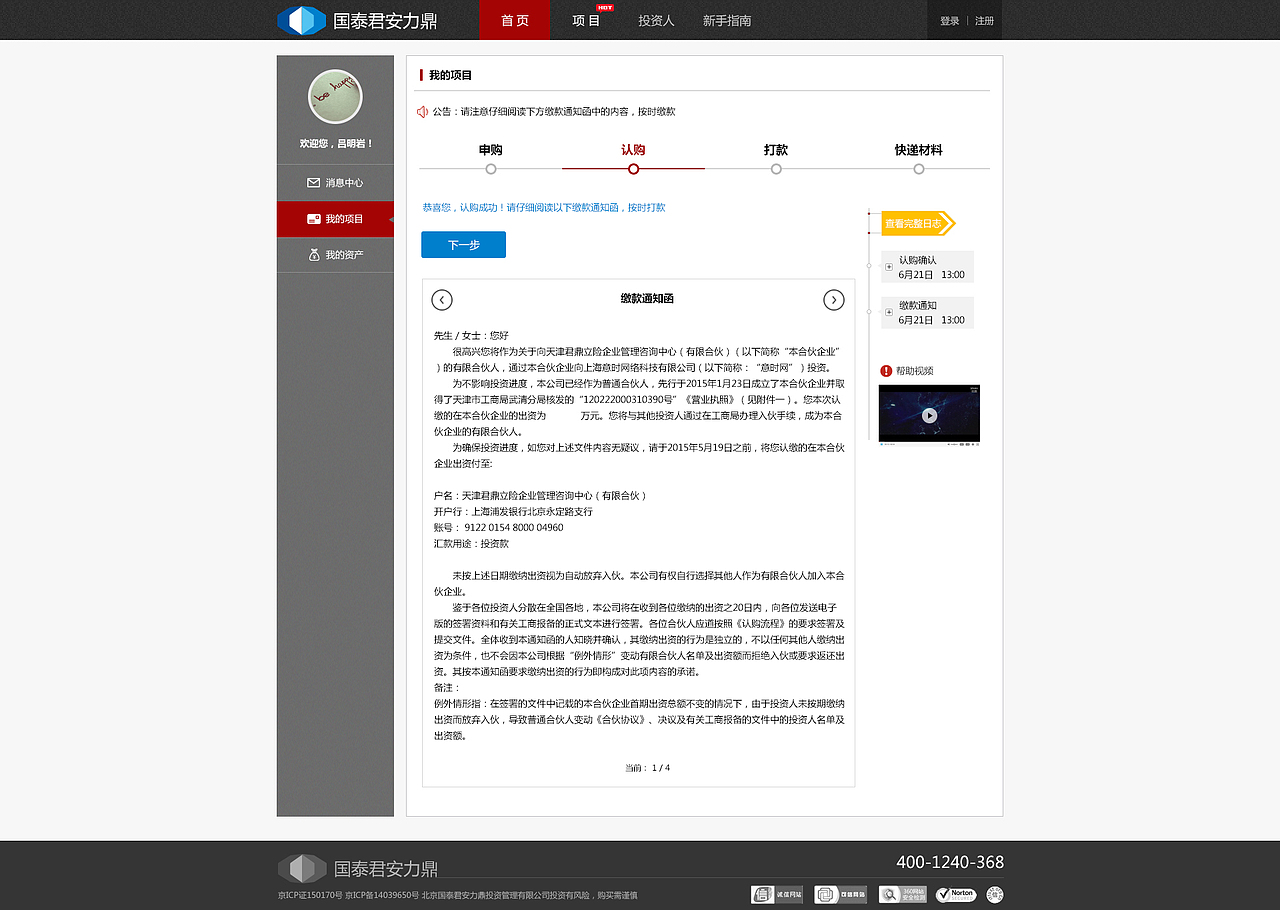Click the 下一步 button
Image resolution: width=1280 pixels, height=910 pixels.
463,244
